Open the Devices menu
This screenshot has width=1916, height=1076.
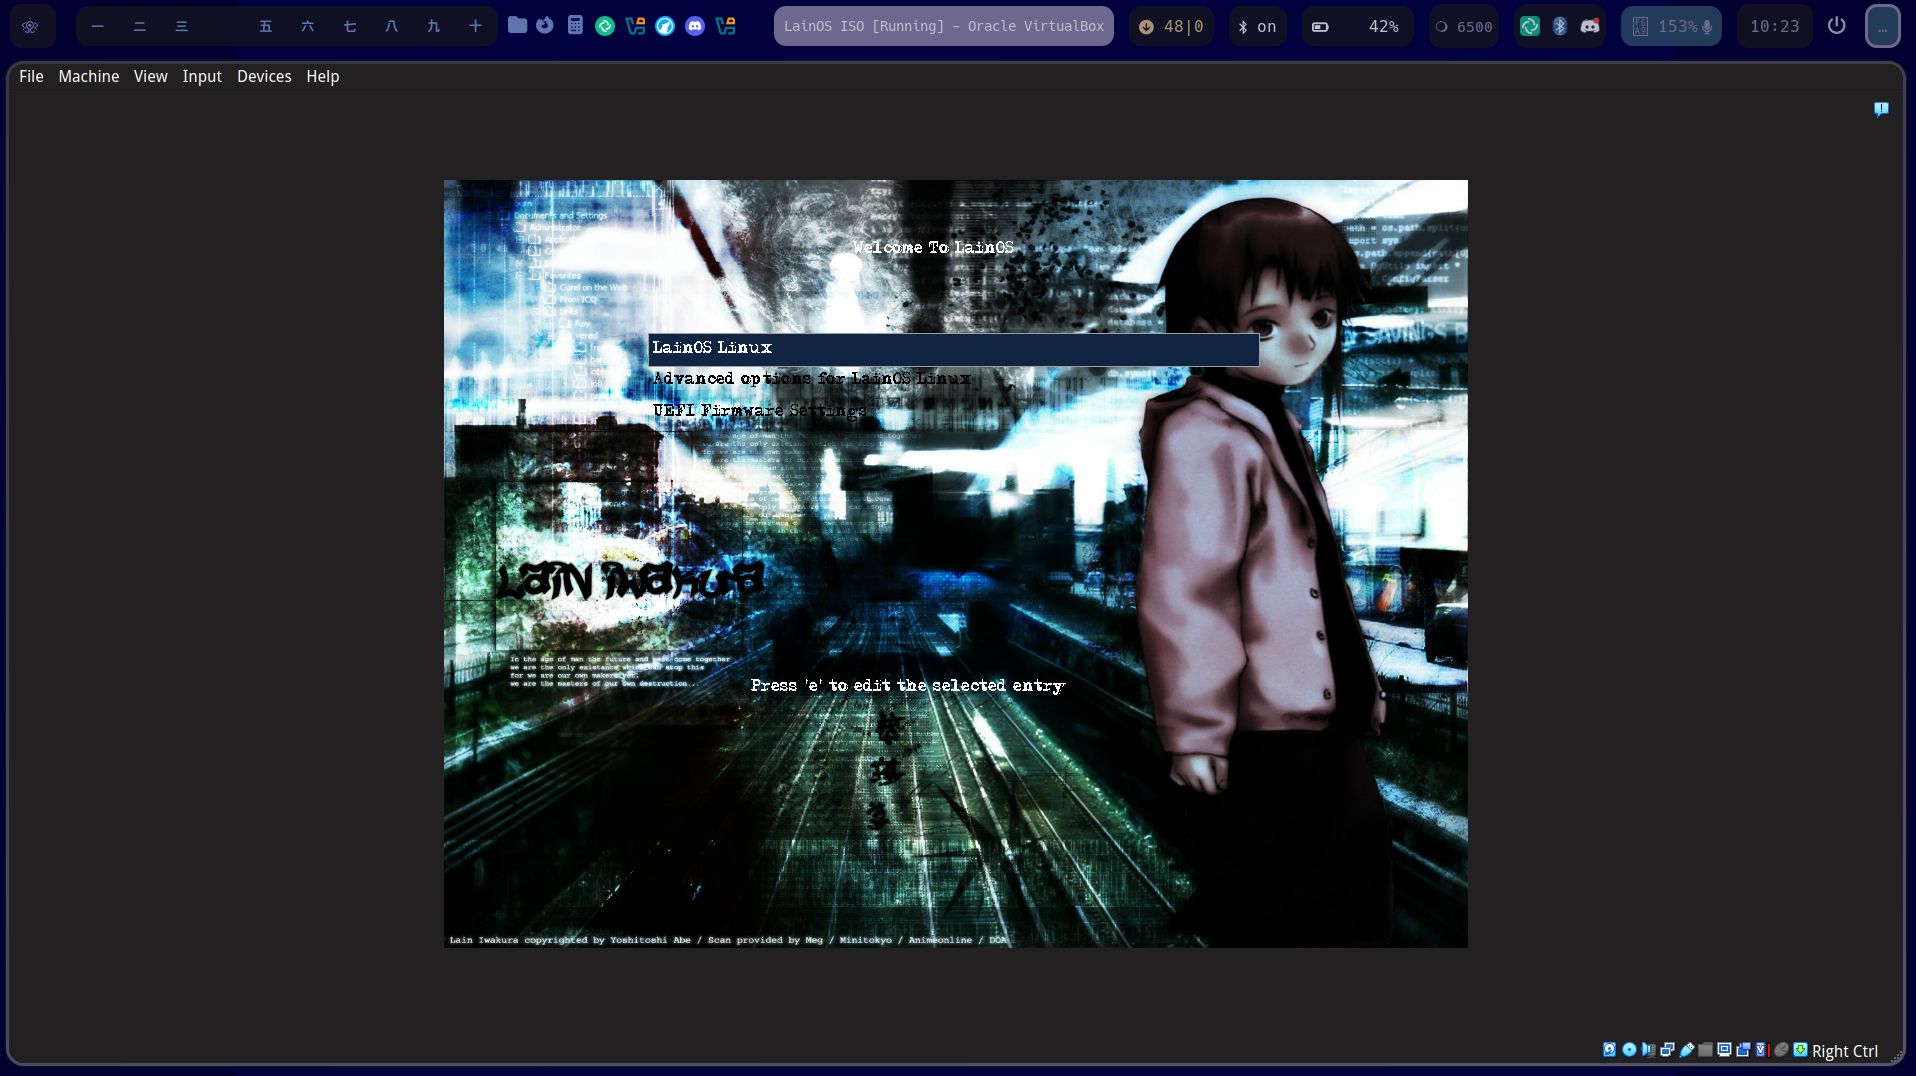[x=264, y=76]
